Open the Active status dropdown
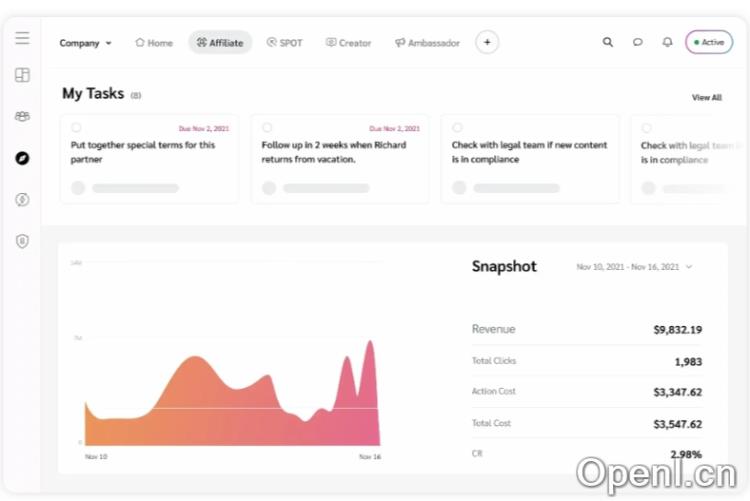 click(709, 42)
